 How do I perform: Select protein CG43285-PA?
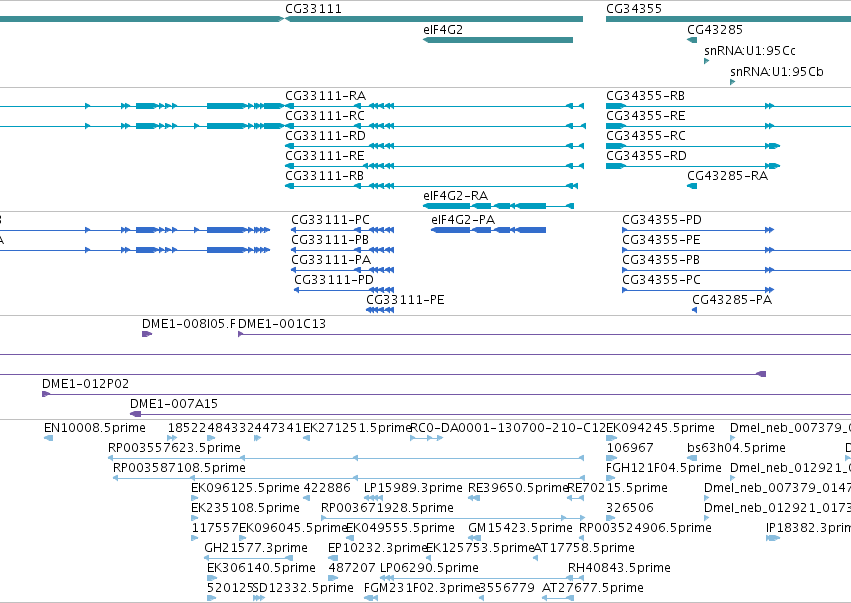694,310
